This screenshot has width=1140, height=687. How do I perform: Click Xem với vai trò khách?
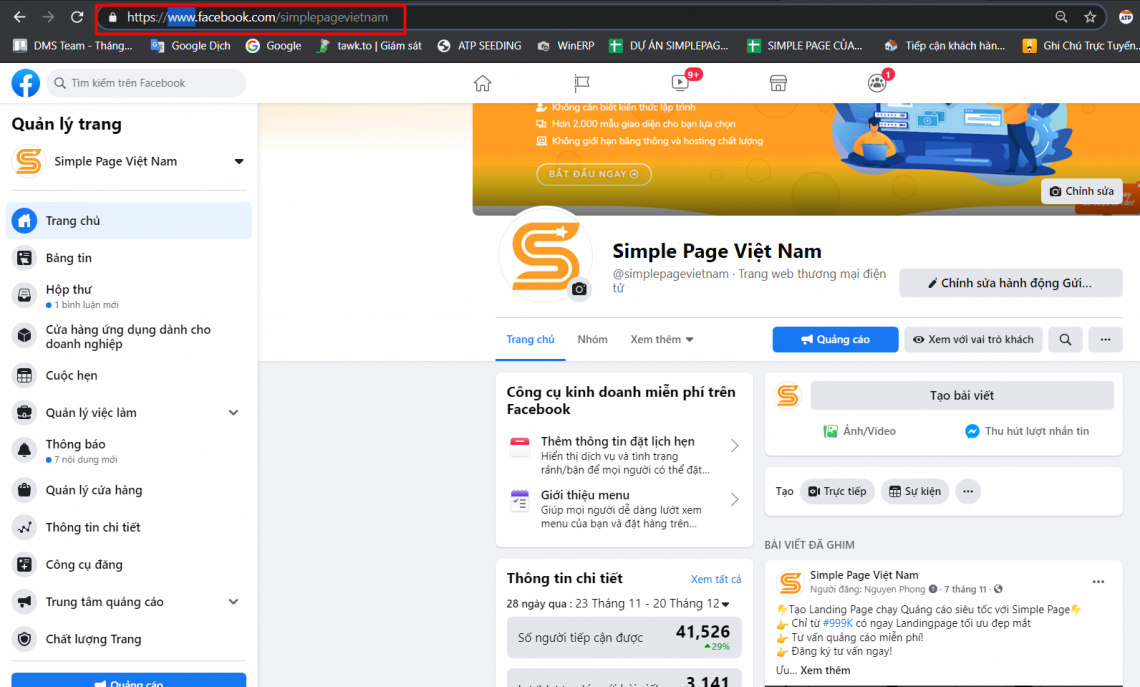[974, 340]
